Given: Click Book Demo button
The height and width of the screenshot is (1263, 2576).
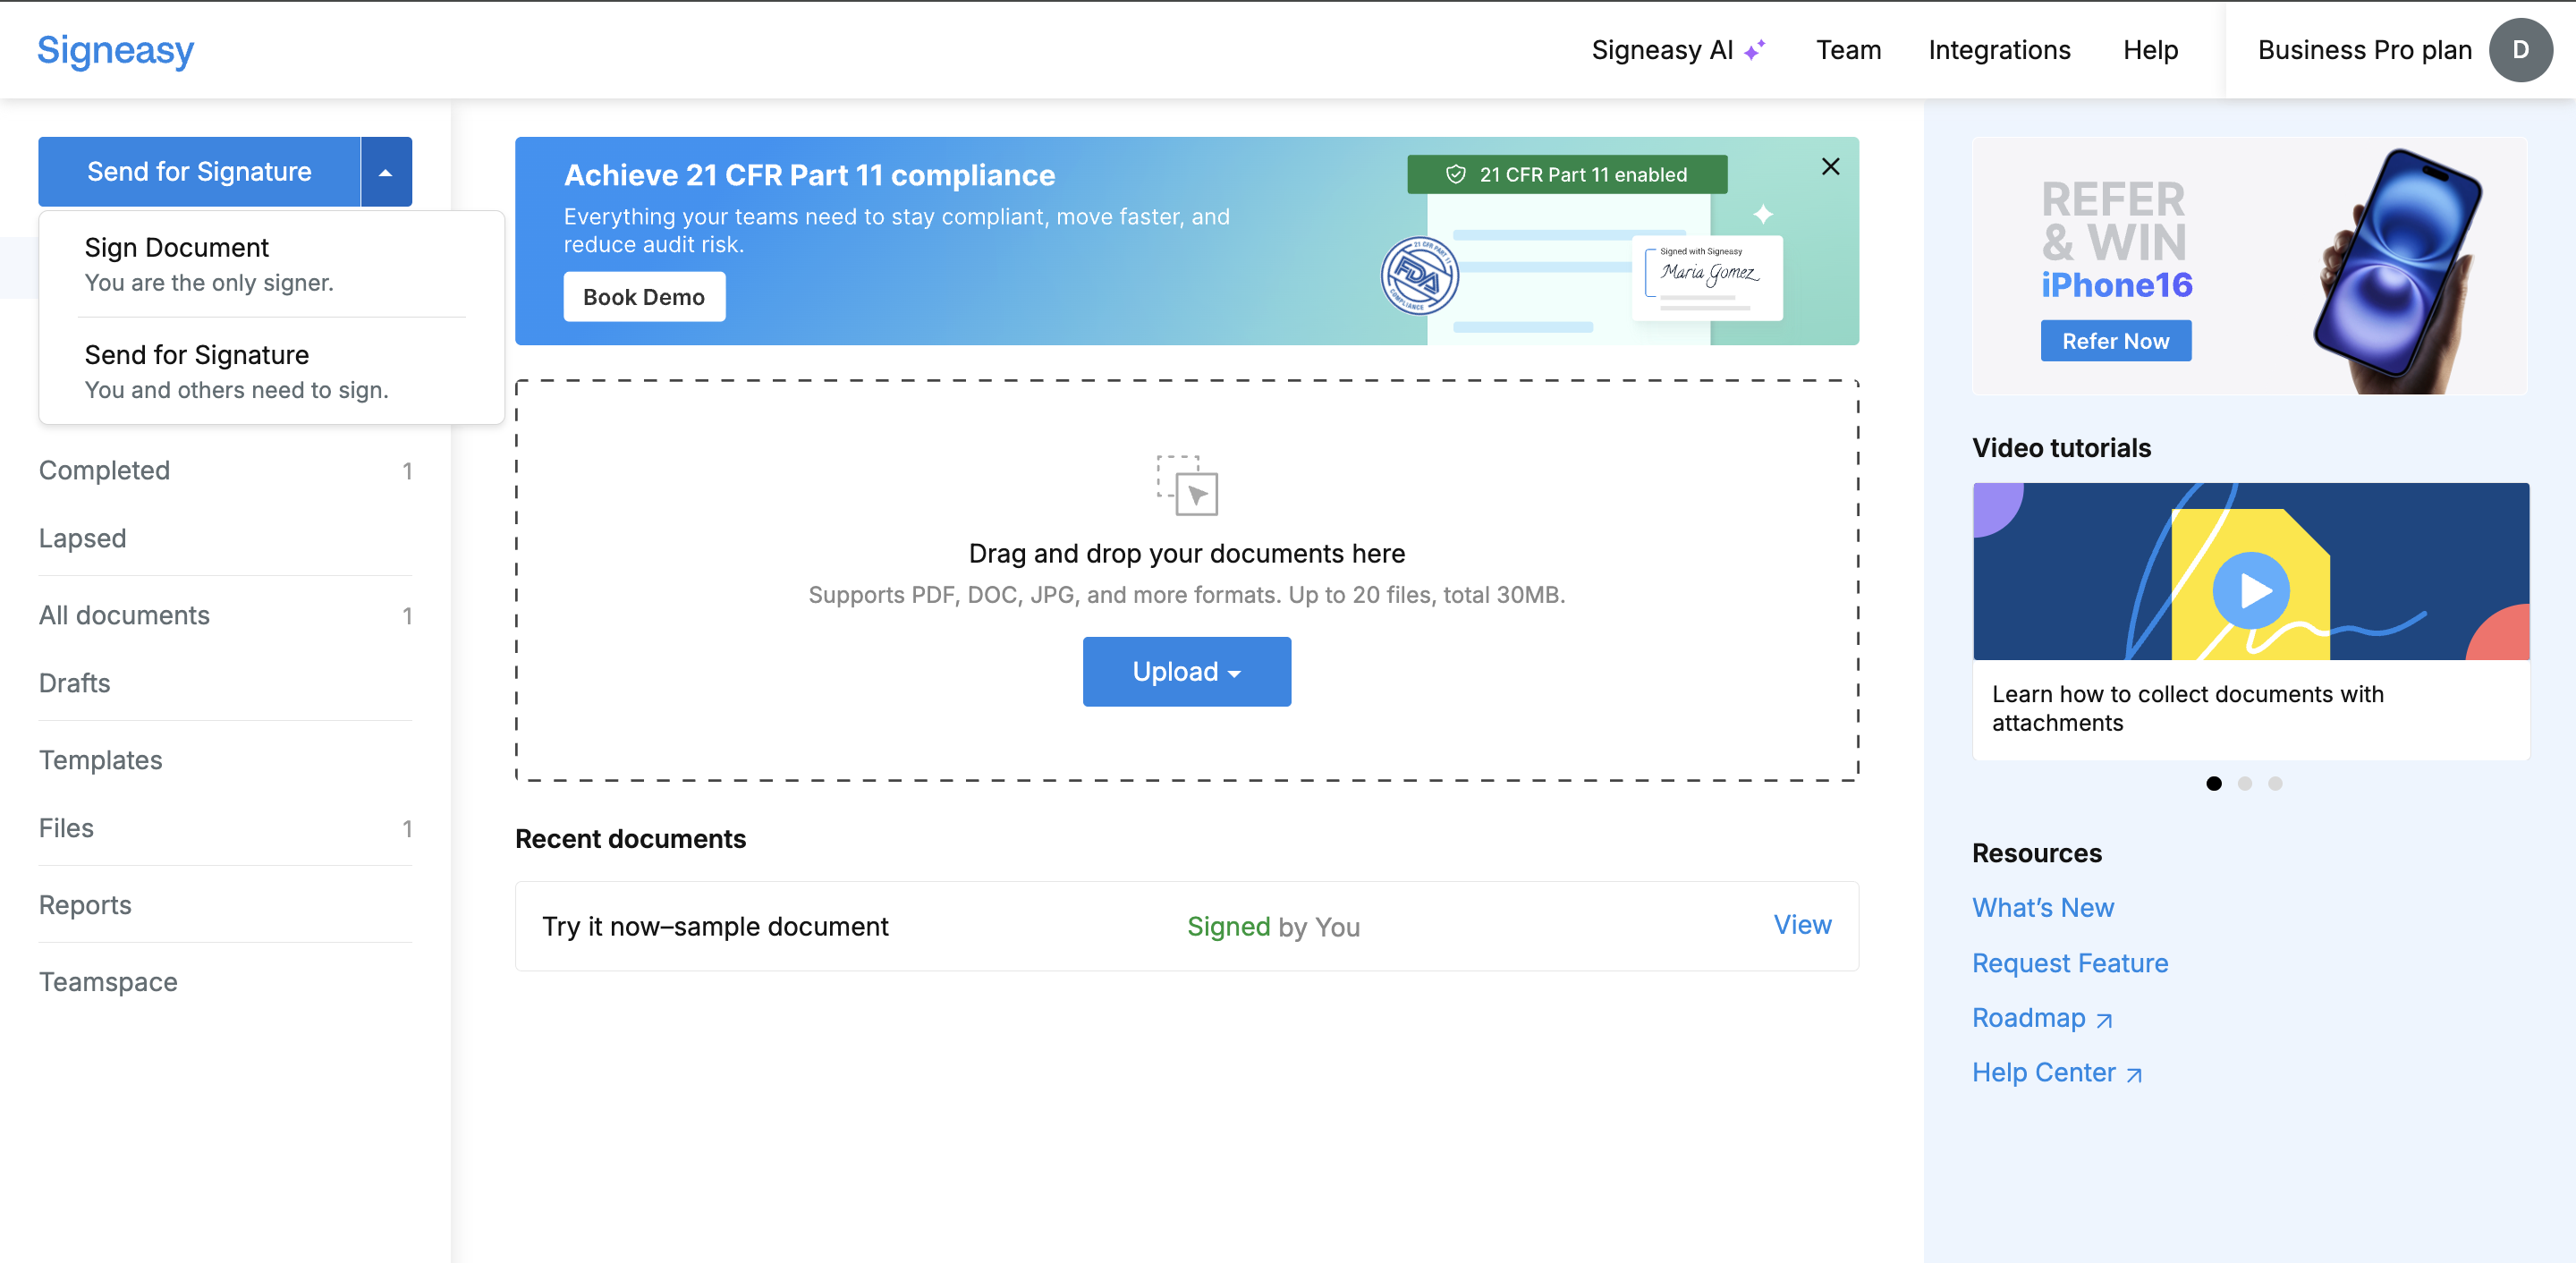Looking at the screenshot, I should click(644, 297).
